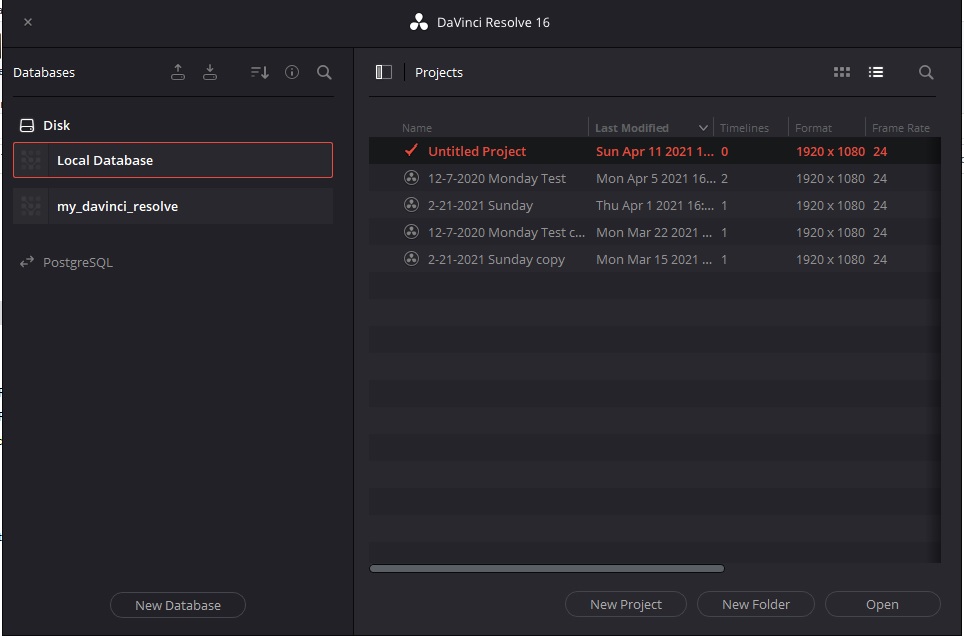Search the databases list
964x641 pixels.
click(x=324, y=73)
